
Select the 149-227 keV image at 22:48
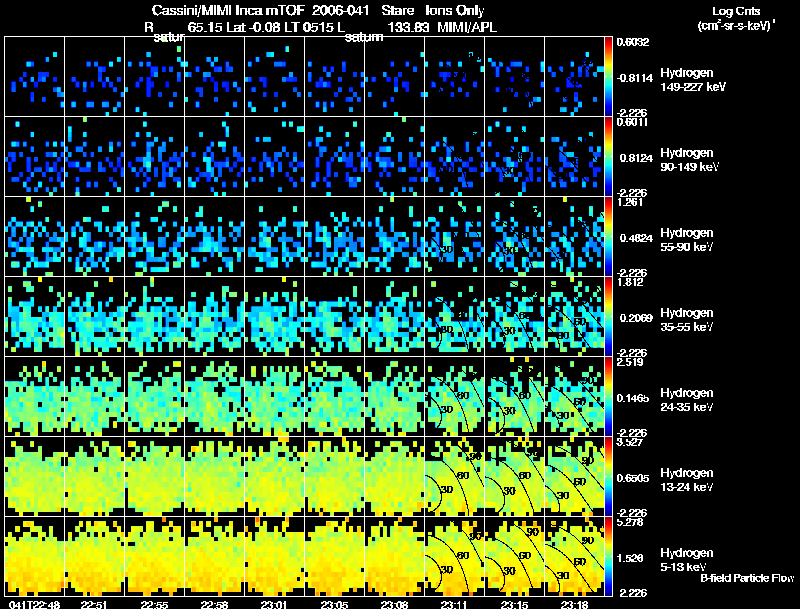(x=34, y=77)
